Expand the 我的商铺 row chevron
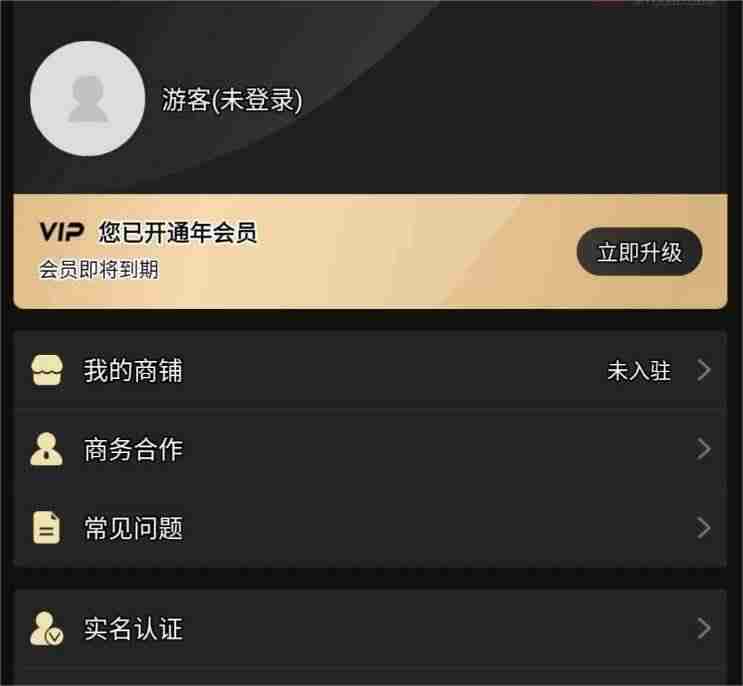 (x=704, y=370)
